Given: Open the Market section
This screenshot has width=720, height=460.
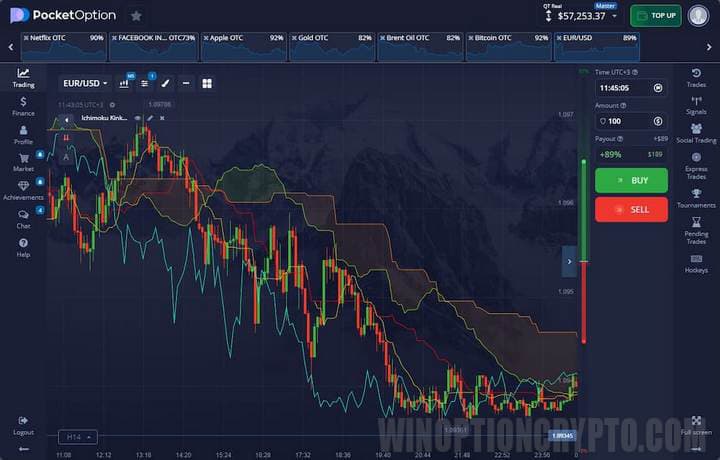Looking at the screenshot, I should [x=23, y=163].
